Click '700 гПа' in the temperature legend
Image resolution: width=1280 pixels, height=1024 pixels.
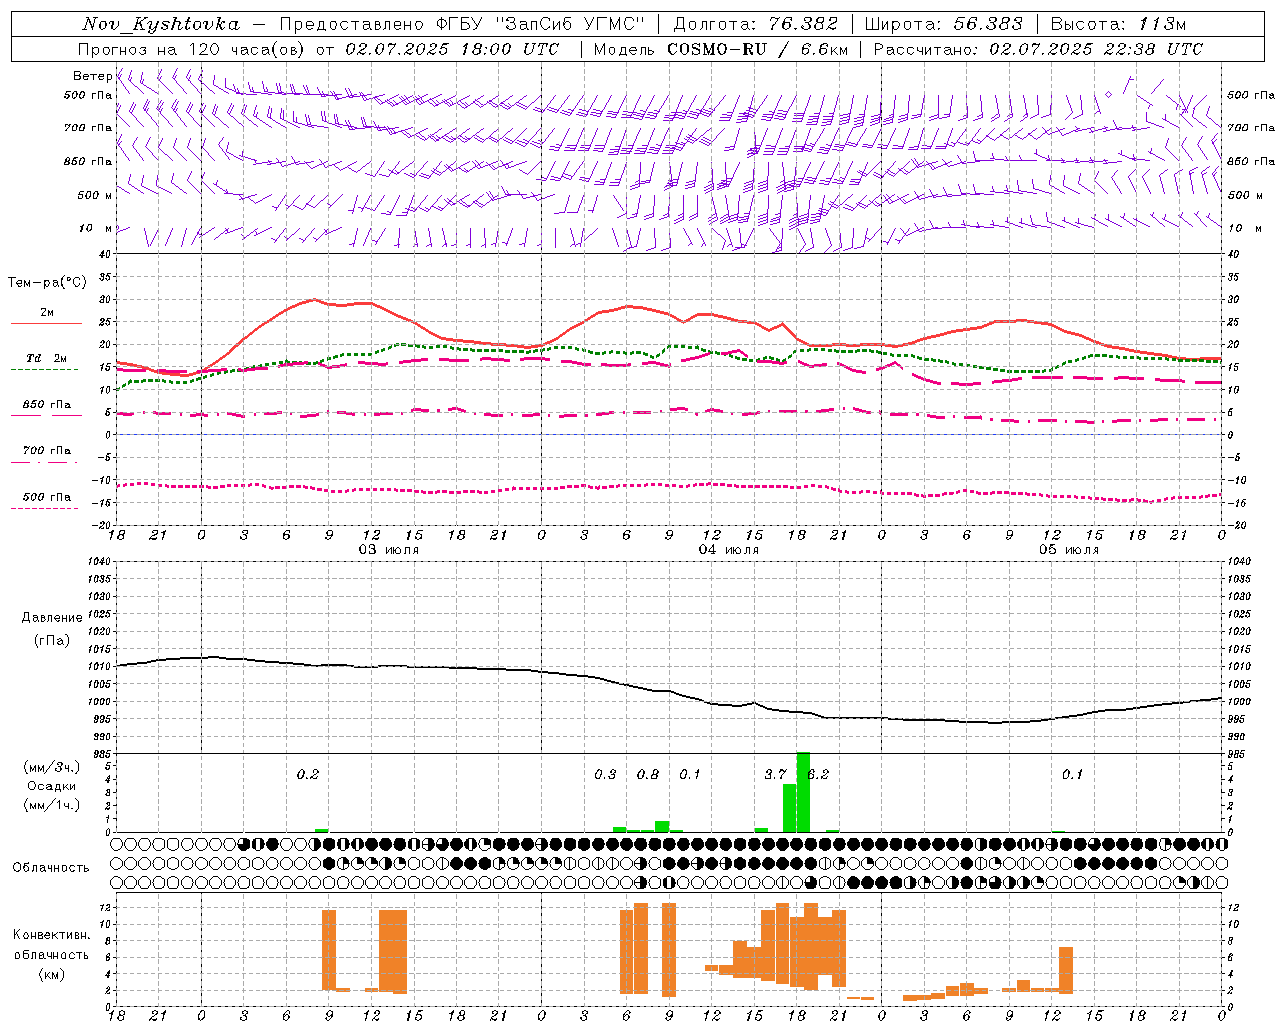pyautogui.click(x=46, y=451)
